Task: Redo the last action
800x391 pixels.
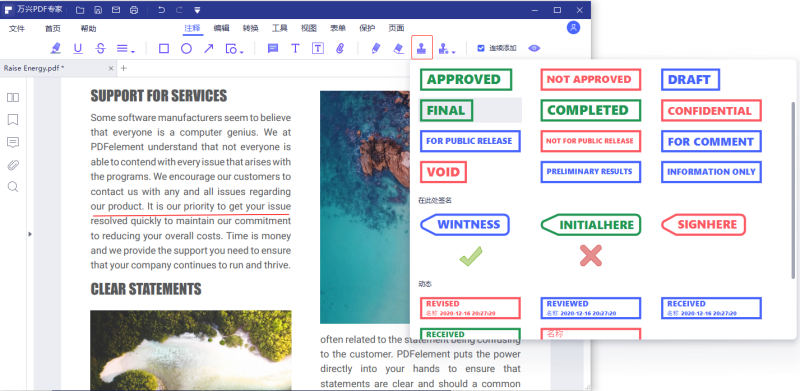Action: pos(179,10)
